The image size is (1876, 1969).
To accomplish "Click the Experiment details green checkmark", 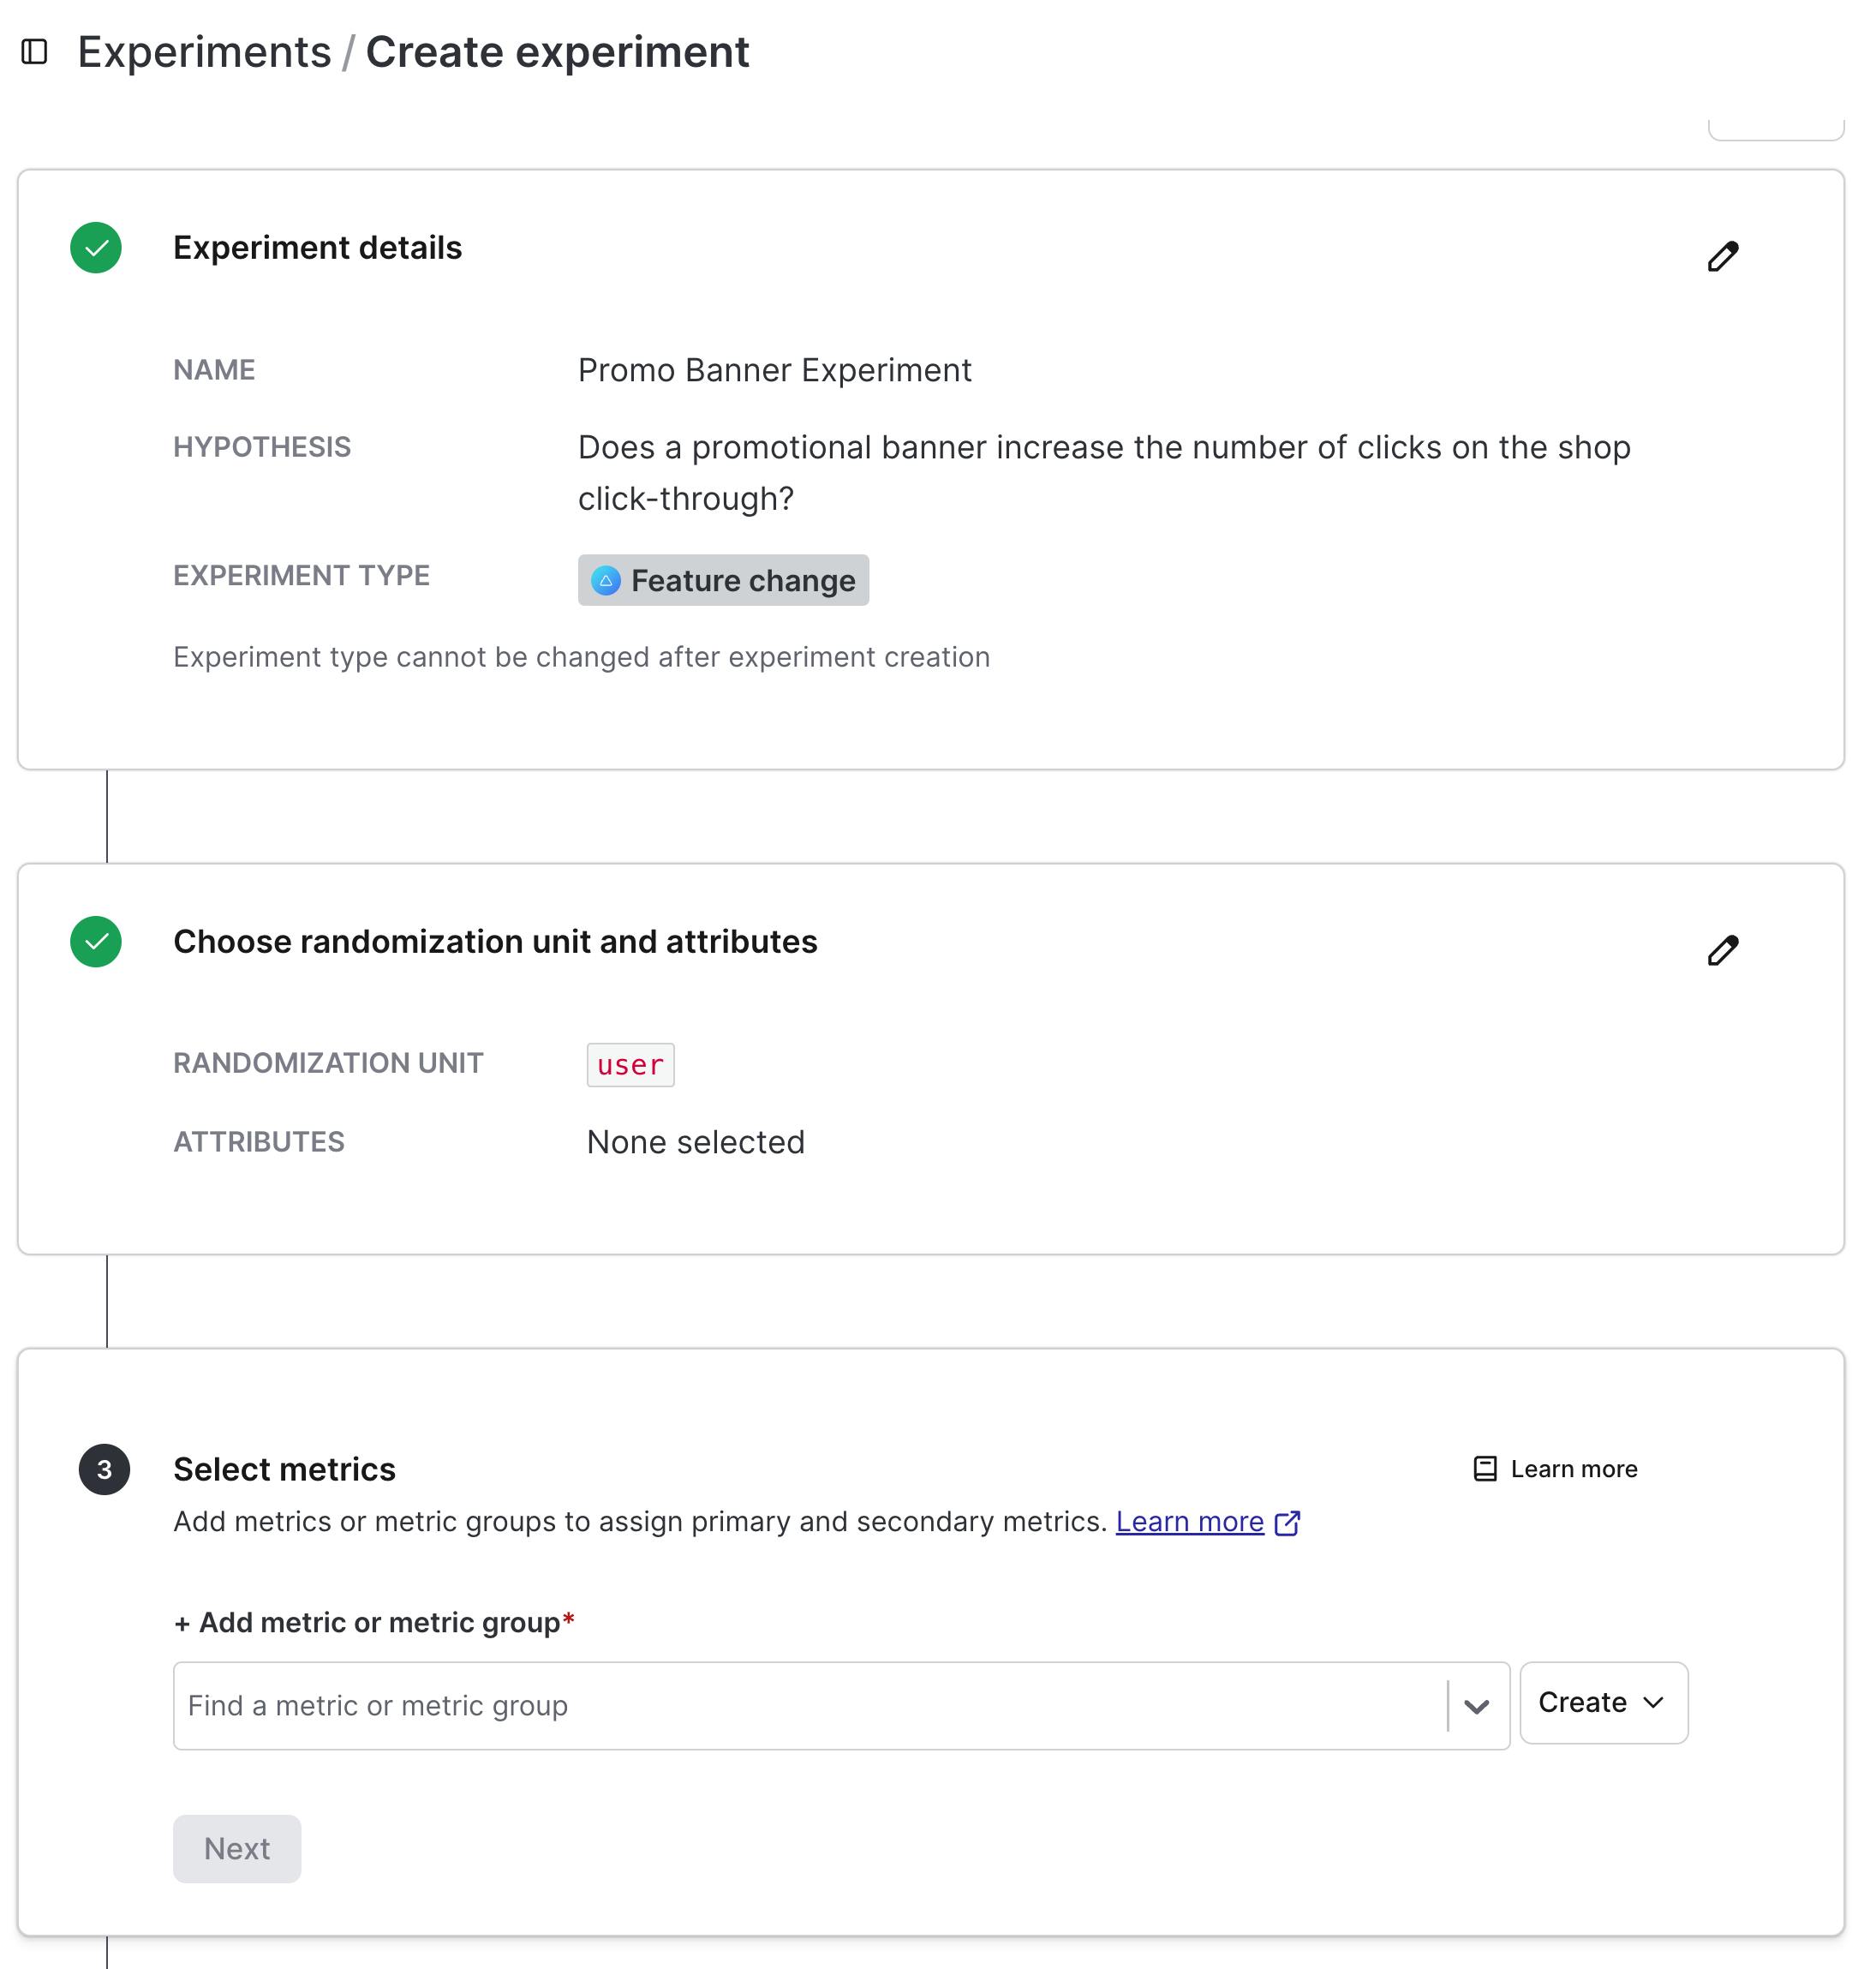I will point(96,248).
